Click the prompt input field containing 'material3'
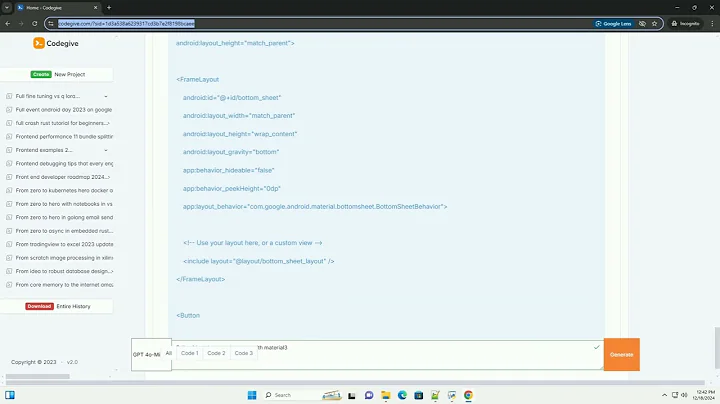The width and height of the screenshot is (720, 404). [x=387, y=354]
